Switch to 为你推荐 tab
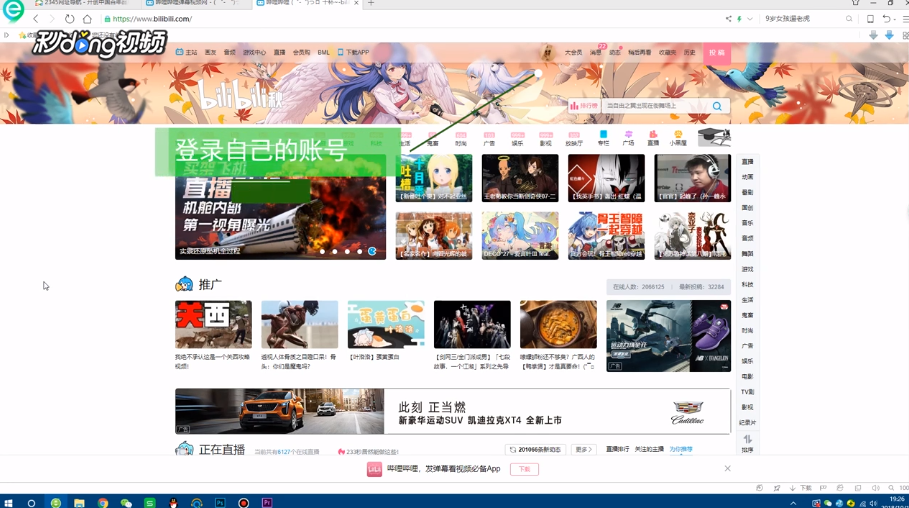 point(681,449)
